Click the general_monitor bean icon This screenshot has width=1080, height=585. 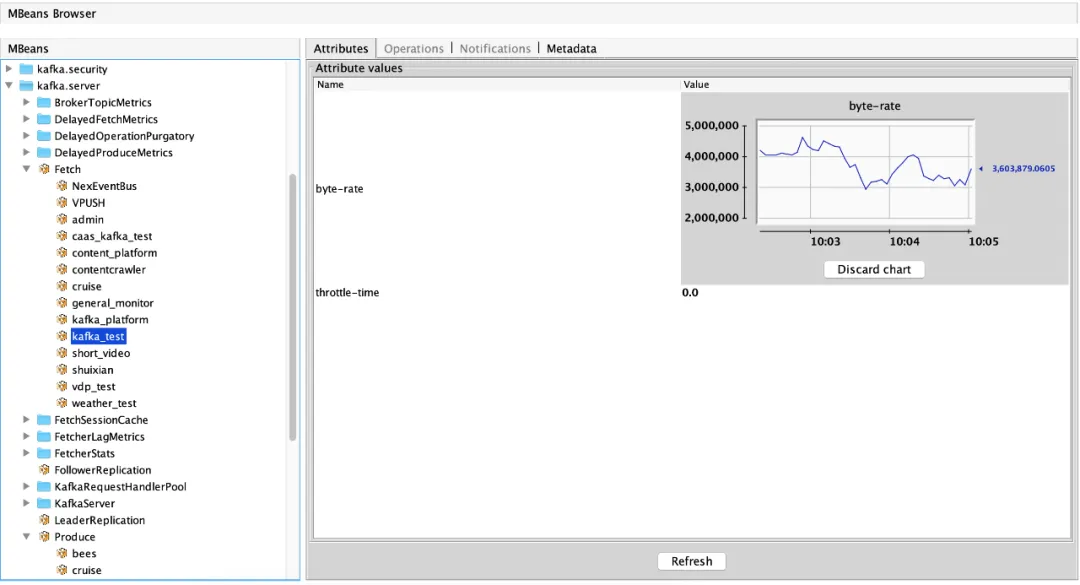61,302
